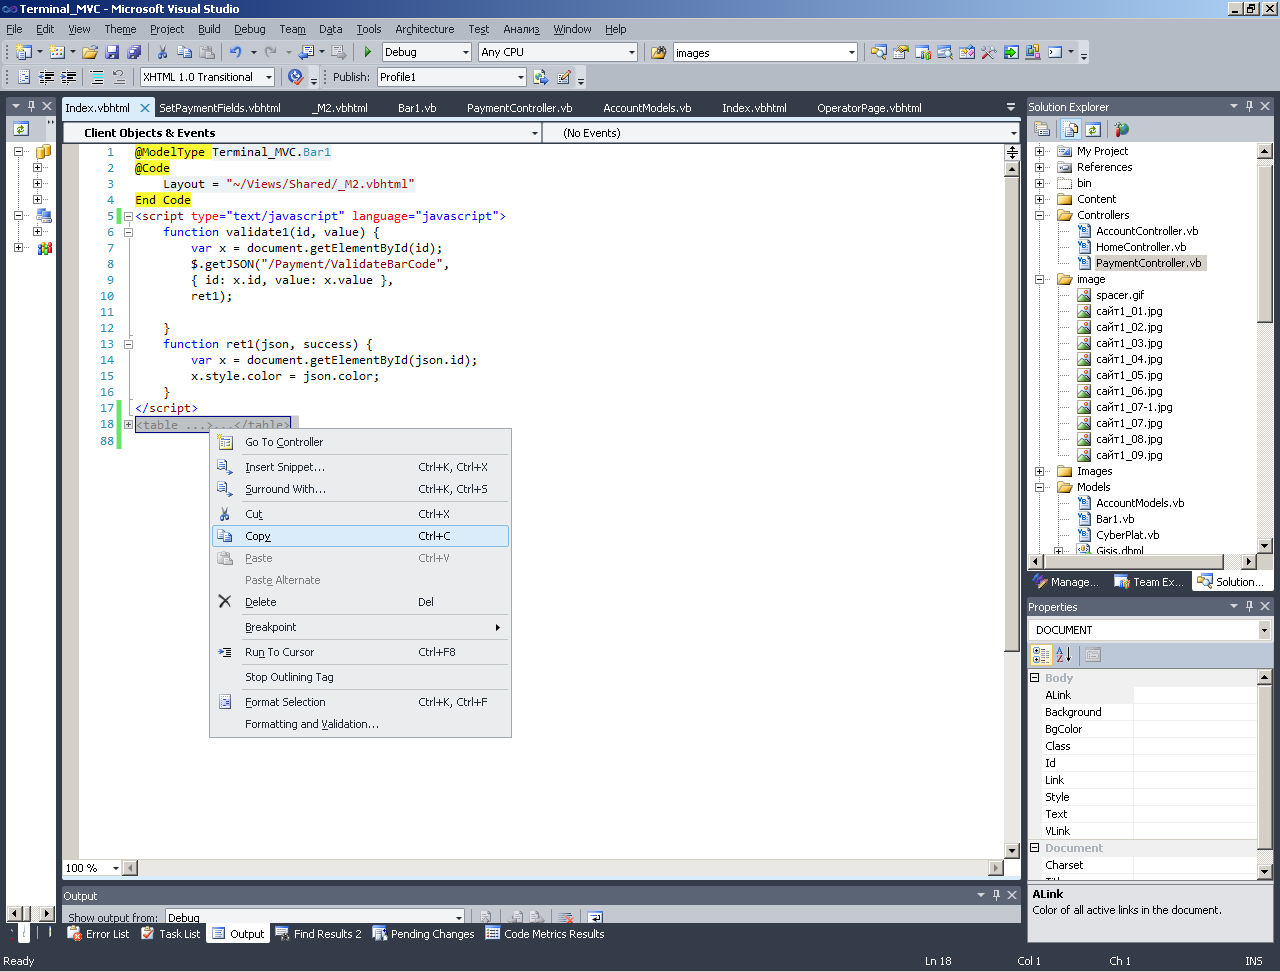
Task: Click the Show All Files icon
Action: pyautogui.click(x=1070, y=129)
